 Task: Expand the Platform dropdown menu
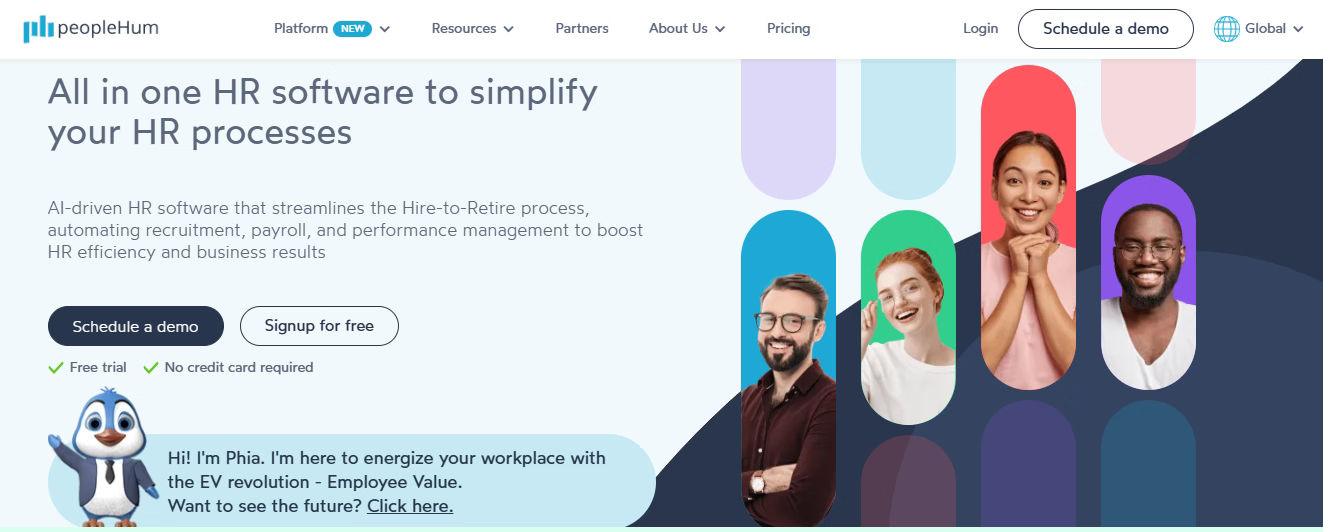[332, 29]
